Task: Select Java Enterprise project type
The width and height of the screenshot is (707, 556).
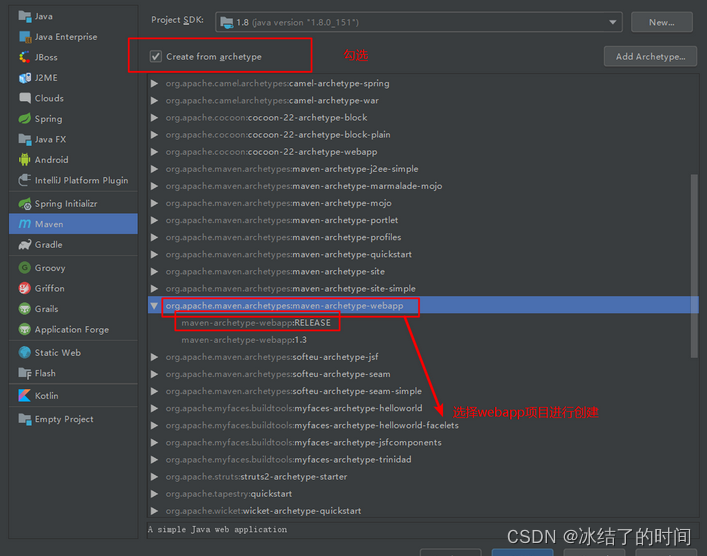Action: pos(73,37)
